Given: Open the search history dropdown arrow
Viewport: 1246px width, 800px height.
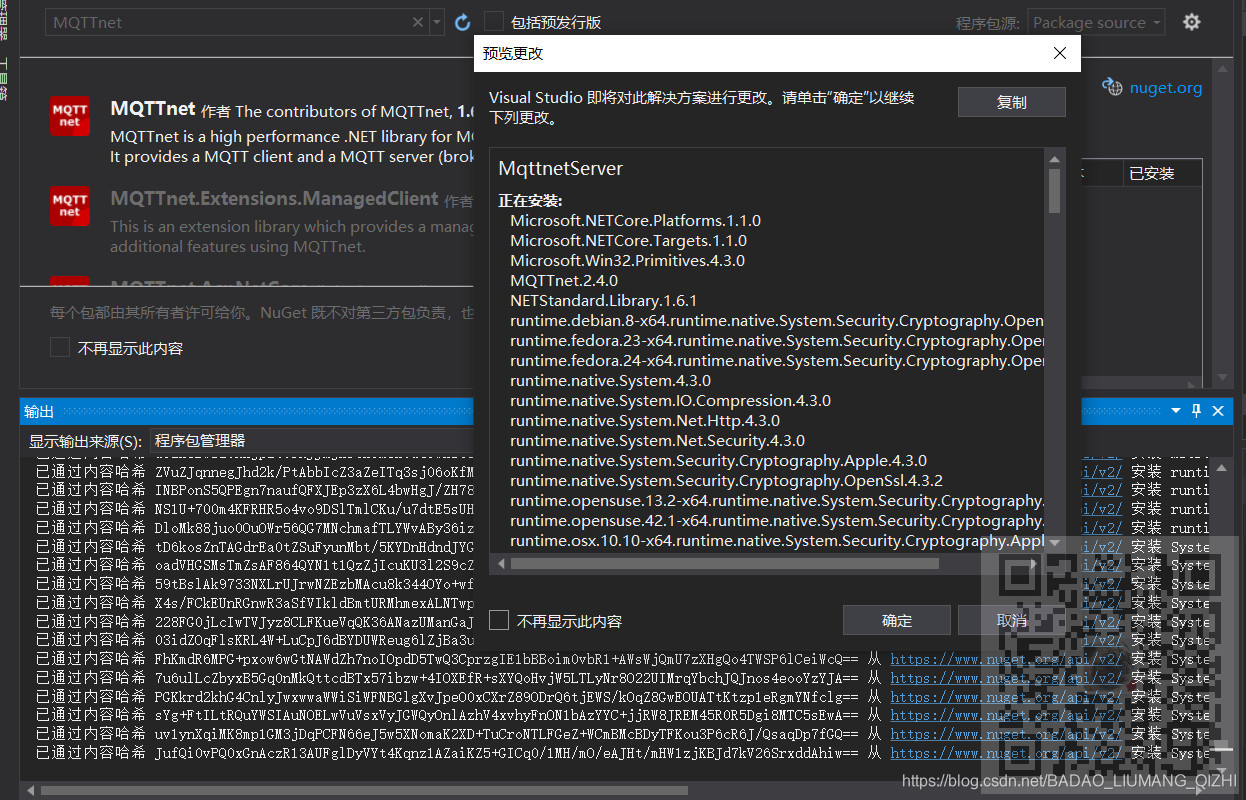Looking at the screenshot, I should pos(434,21).
